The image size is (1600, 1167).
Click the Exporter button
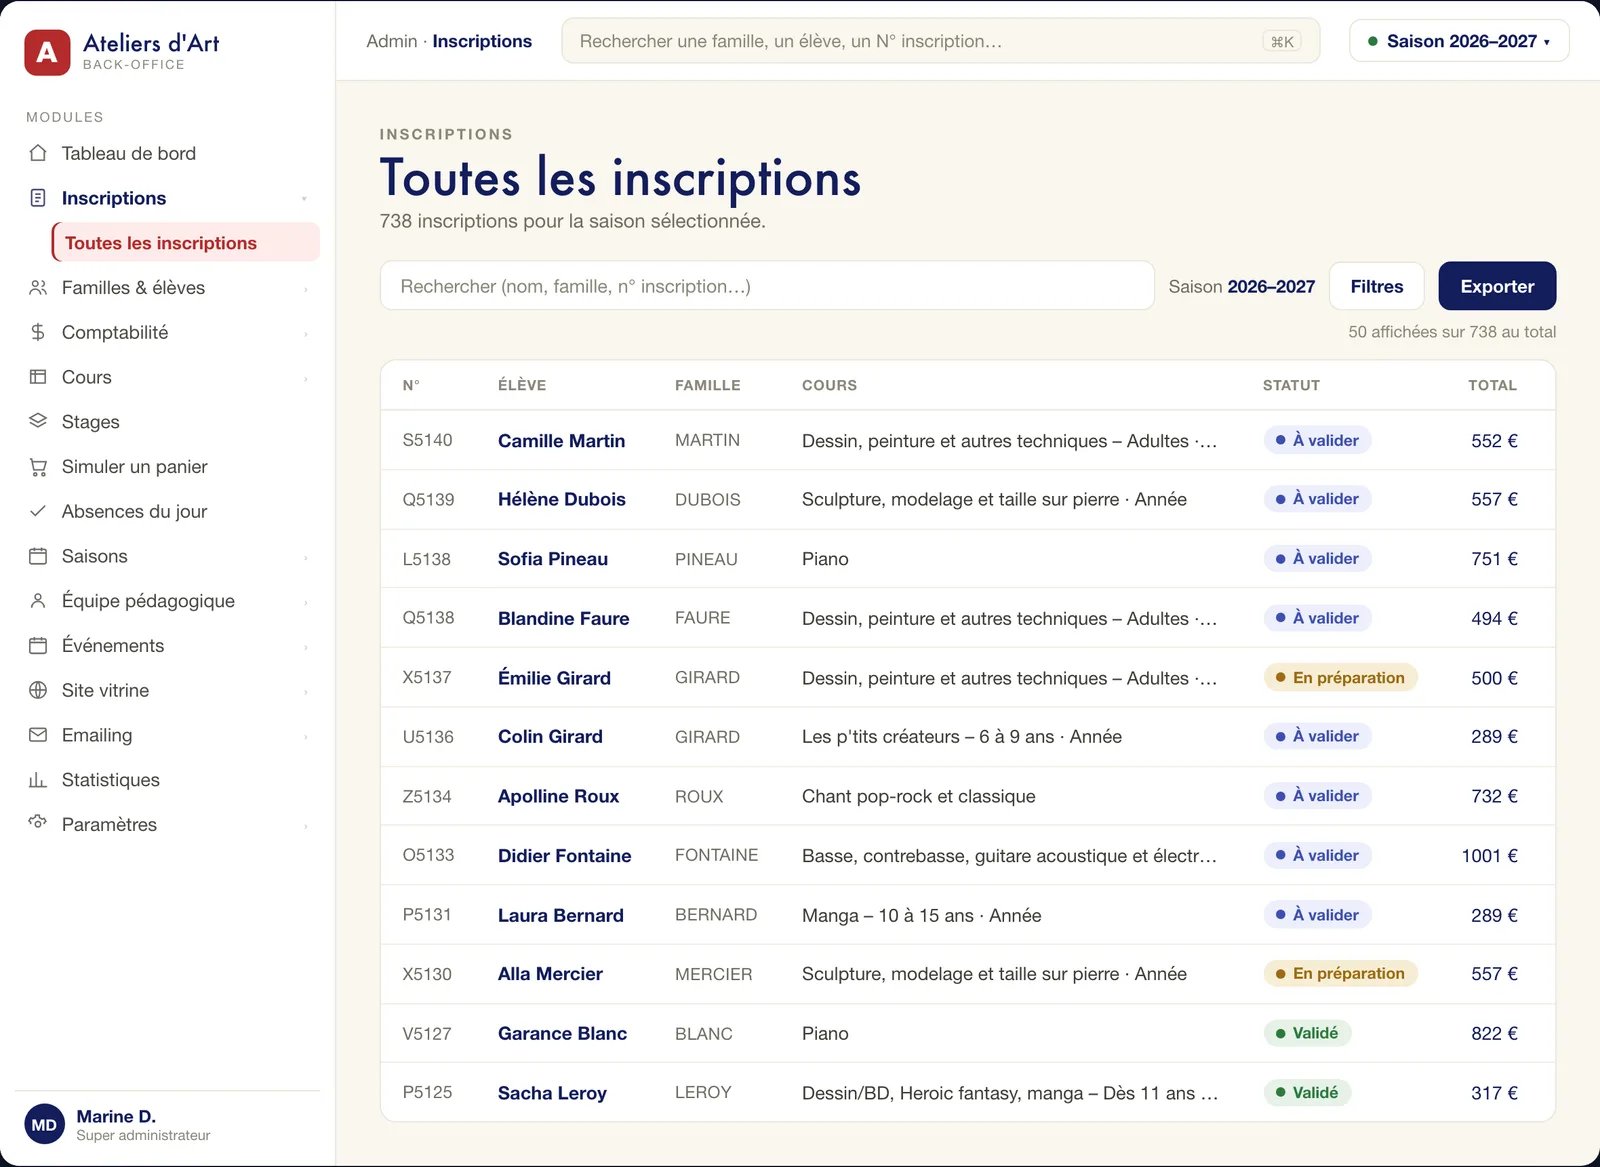(1497, 286)
